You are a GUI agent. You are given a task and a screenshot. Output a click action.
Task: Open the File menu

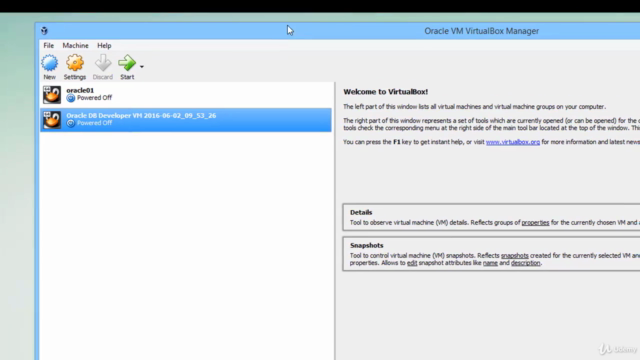tap(49, 45)
